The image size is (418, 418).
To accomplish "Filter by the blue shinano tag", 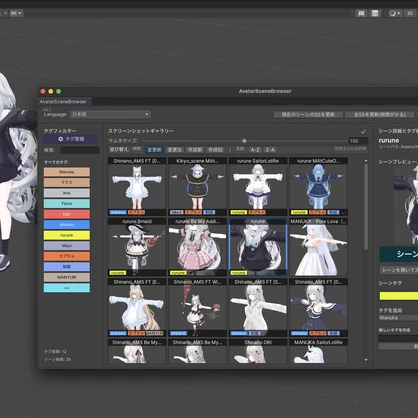I will pyautogui.click(x=67, y=225).
